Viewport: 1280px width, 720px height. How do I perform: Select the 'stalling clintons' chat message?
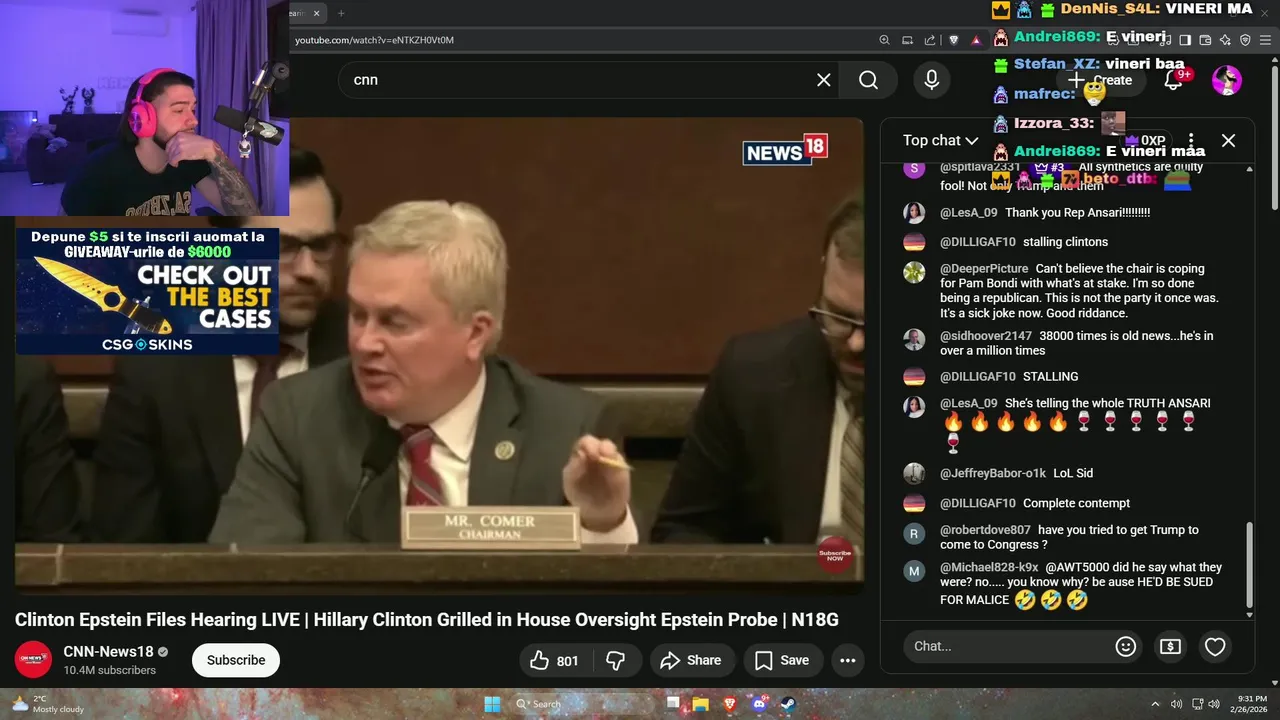[1065, 242]
